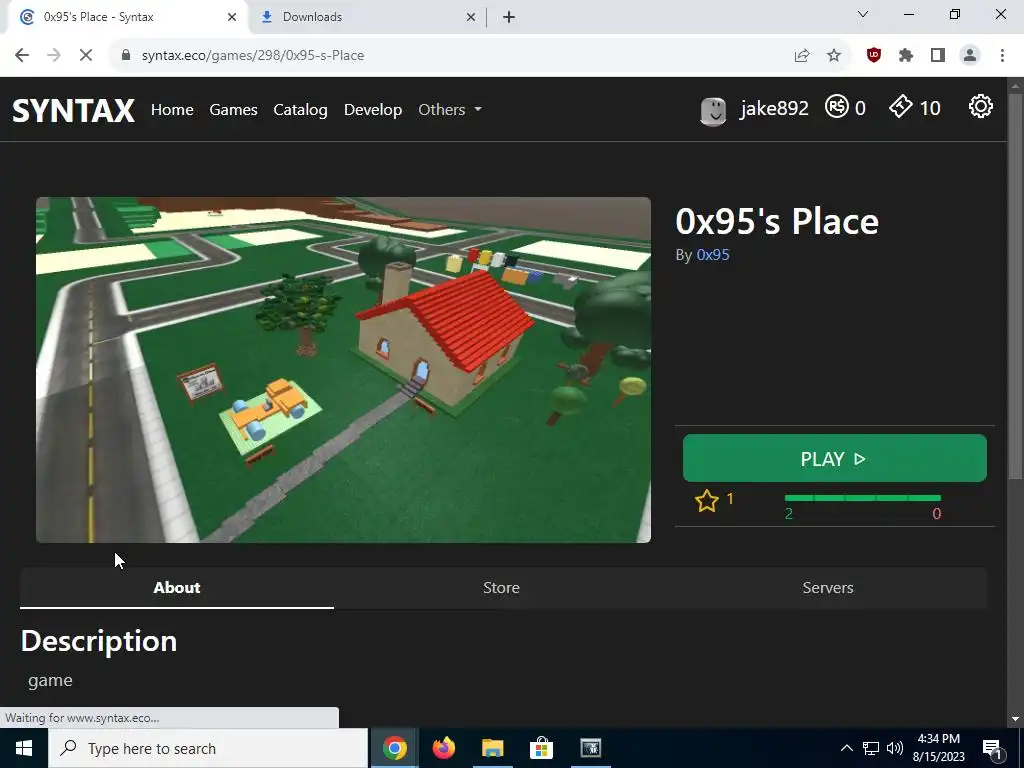The width and height of the screenshot is (1024, 768).
Task: Open Games in the navbar
Action: pyautogui.click(x=233, y=110)
